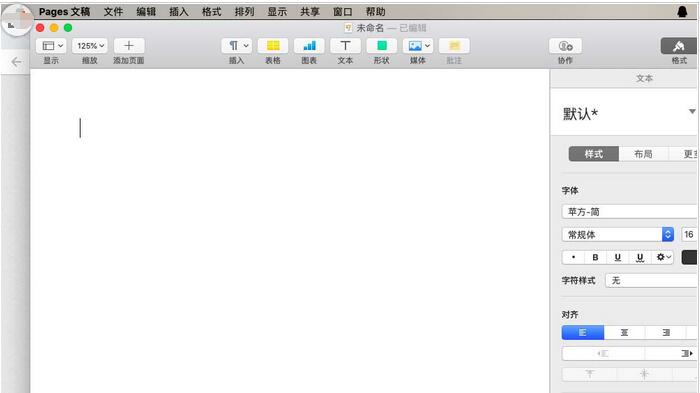Image resolution: width=700 pixels, height=393 pixels.
Task: Select left text alignment
Action: (583, 333)
